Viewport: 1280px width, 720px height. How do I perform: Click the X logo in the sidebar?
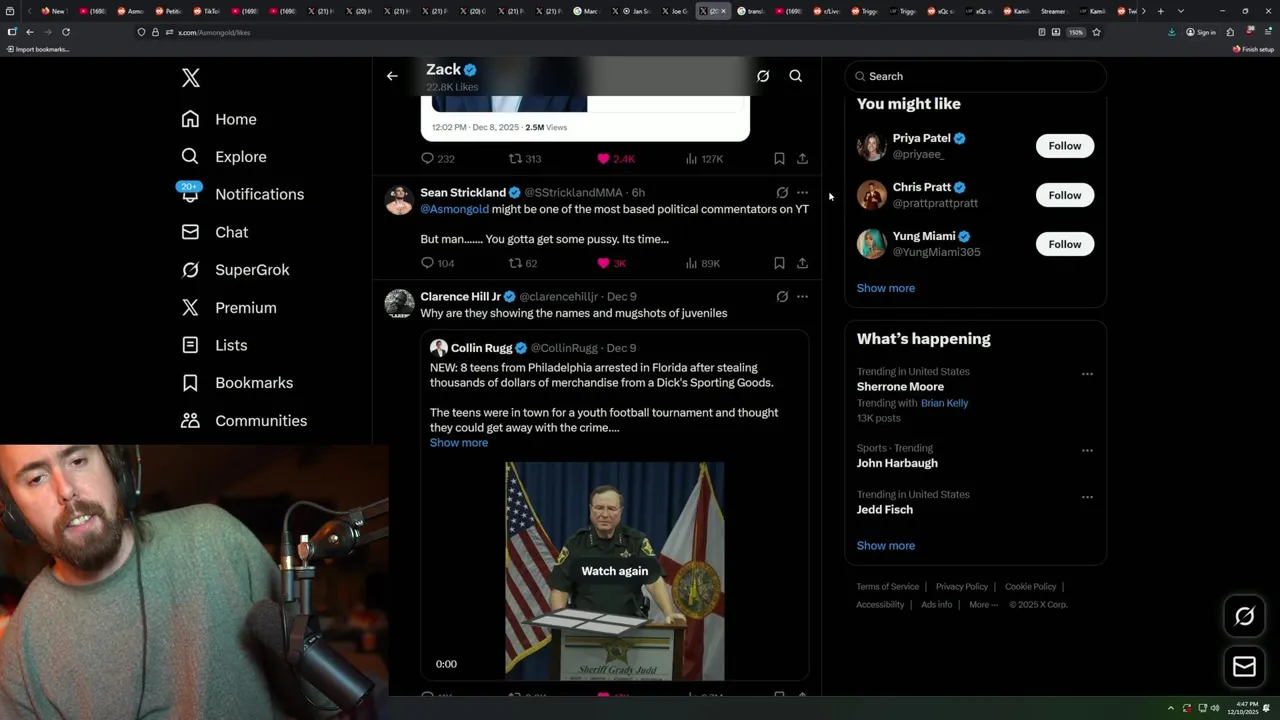tap(190, 78)
